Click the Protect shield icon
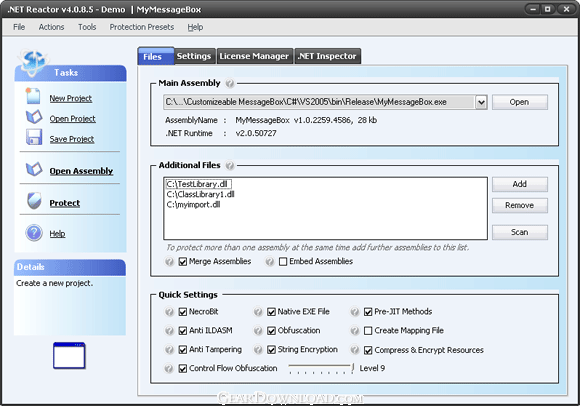The height and width of the screenshot is (406, 580). point(34,201)
